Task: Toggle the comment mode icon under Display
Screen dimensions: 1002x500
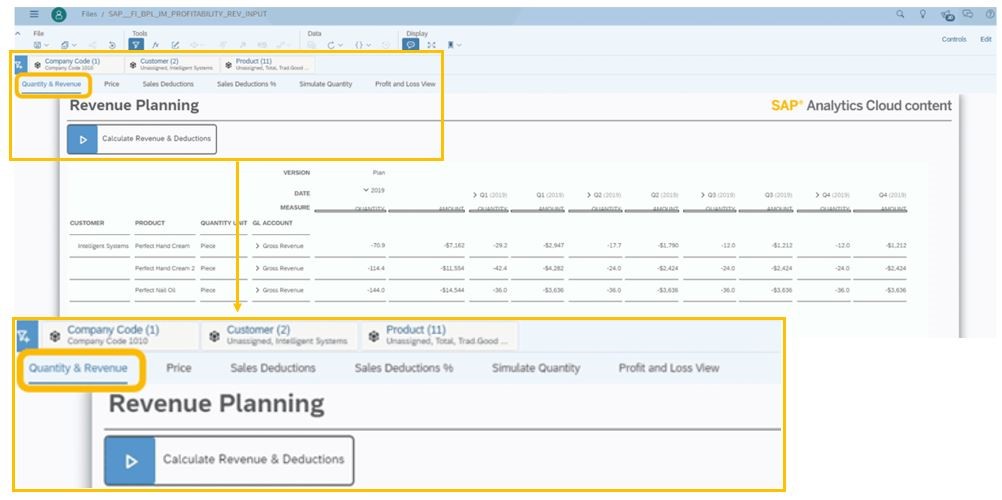Action: (x=411, y=45)
